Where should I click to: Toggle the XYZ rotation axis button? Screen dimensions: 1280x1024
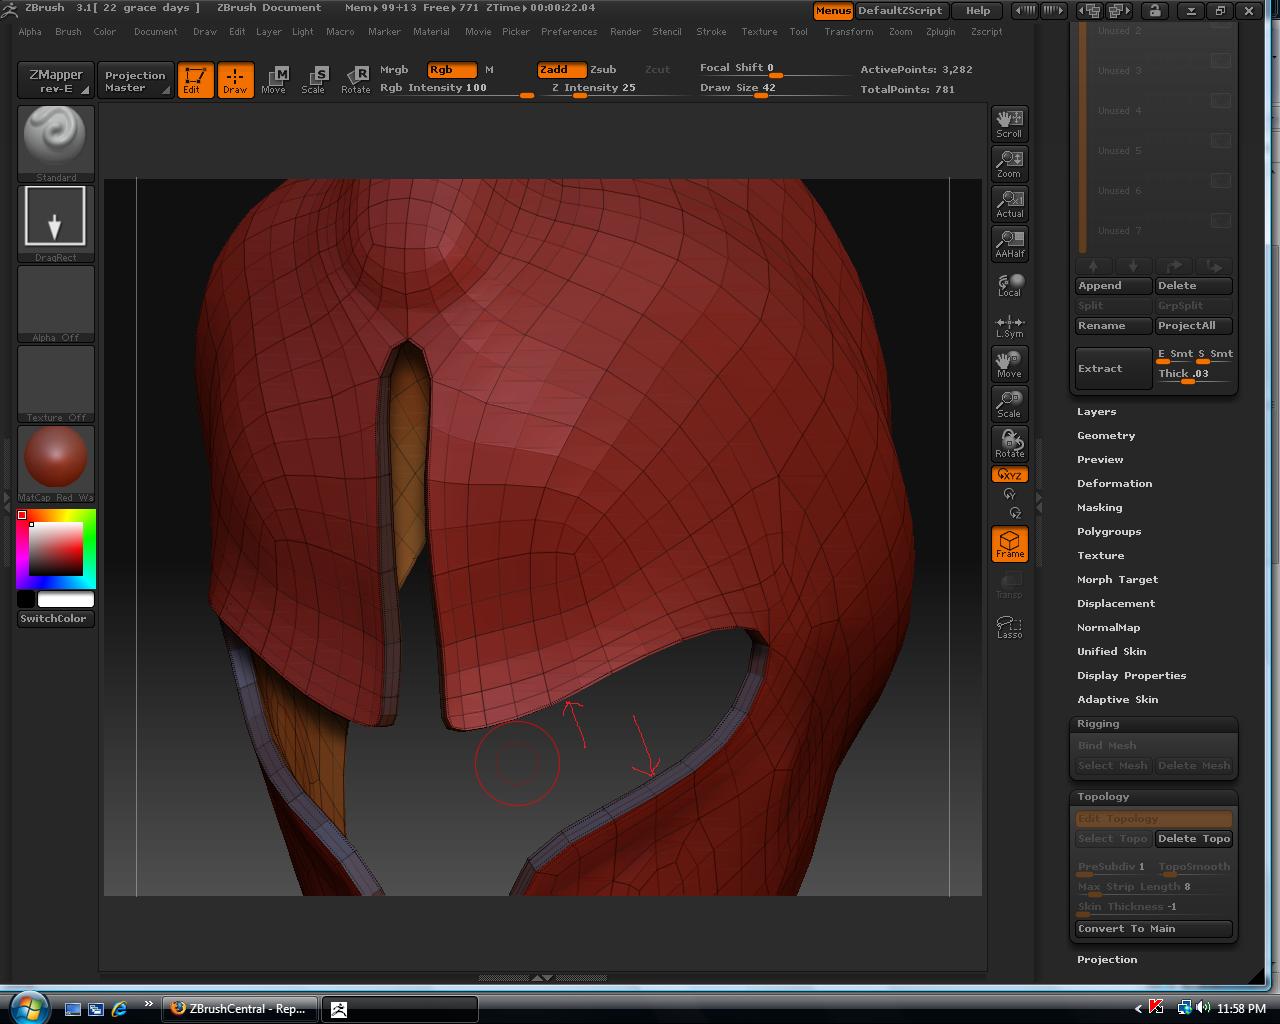1009,475
